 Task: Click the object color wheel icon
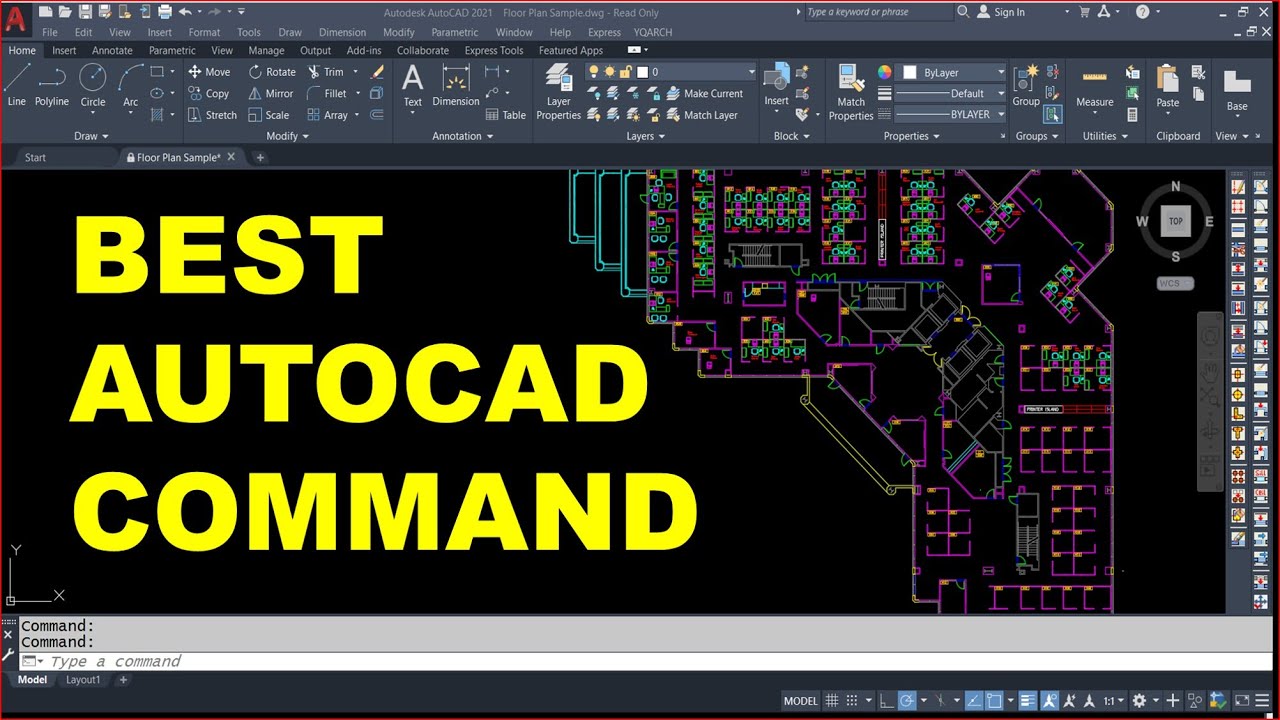pyautogui.click(x=885, y=72)
